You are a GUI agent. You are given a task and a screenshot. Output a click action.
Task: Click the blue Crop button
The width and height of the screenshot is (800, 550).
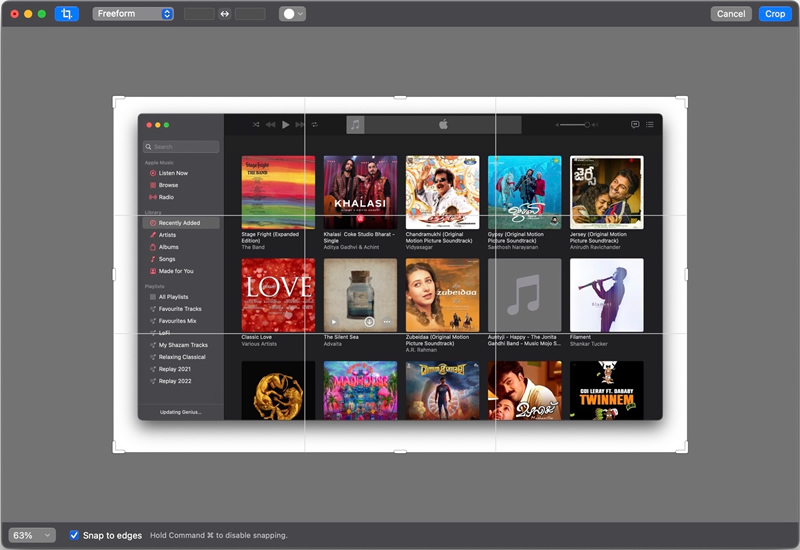point(774,14)
